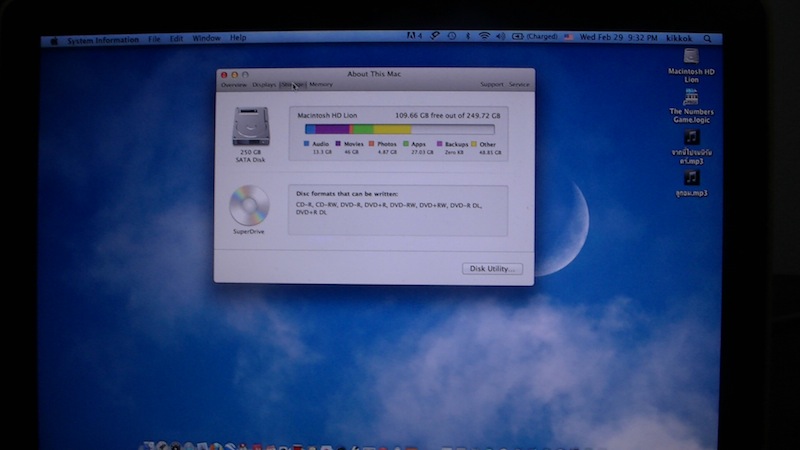The image size is (800, 450).
Task: Switch to the Memory tab
Action: (x=321, y=84)
